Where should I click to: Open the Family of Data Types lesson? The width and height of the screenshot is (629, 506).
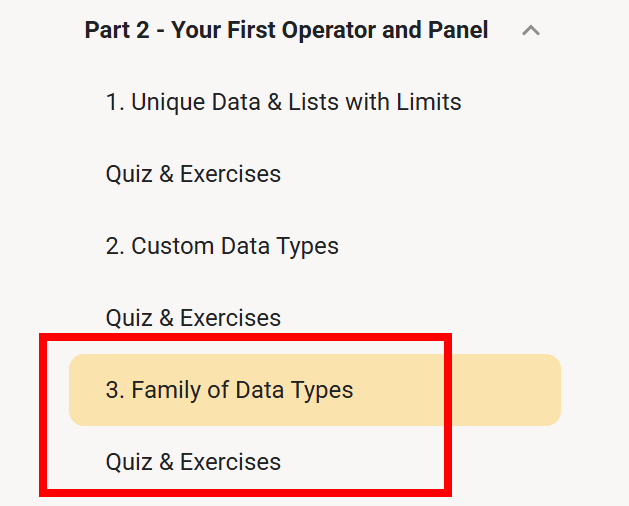(229, 390)
